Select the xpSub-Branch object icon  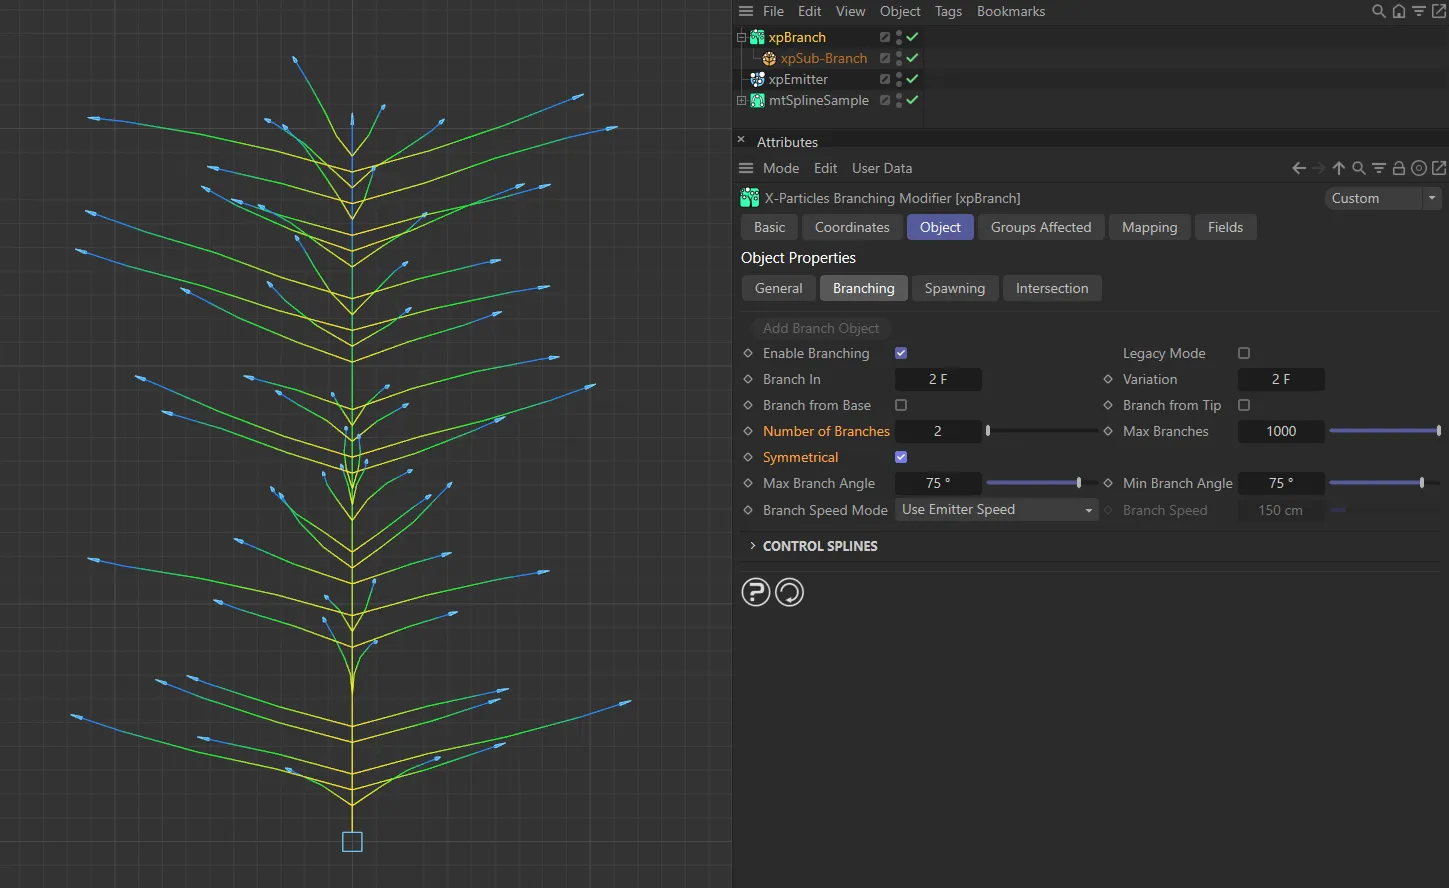(x=767, y=58)
